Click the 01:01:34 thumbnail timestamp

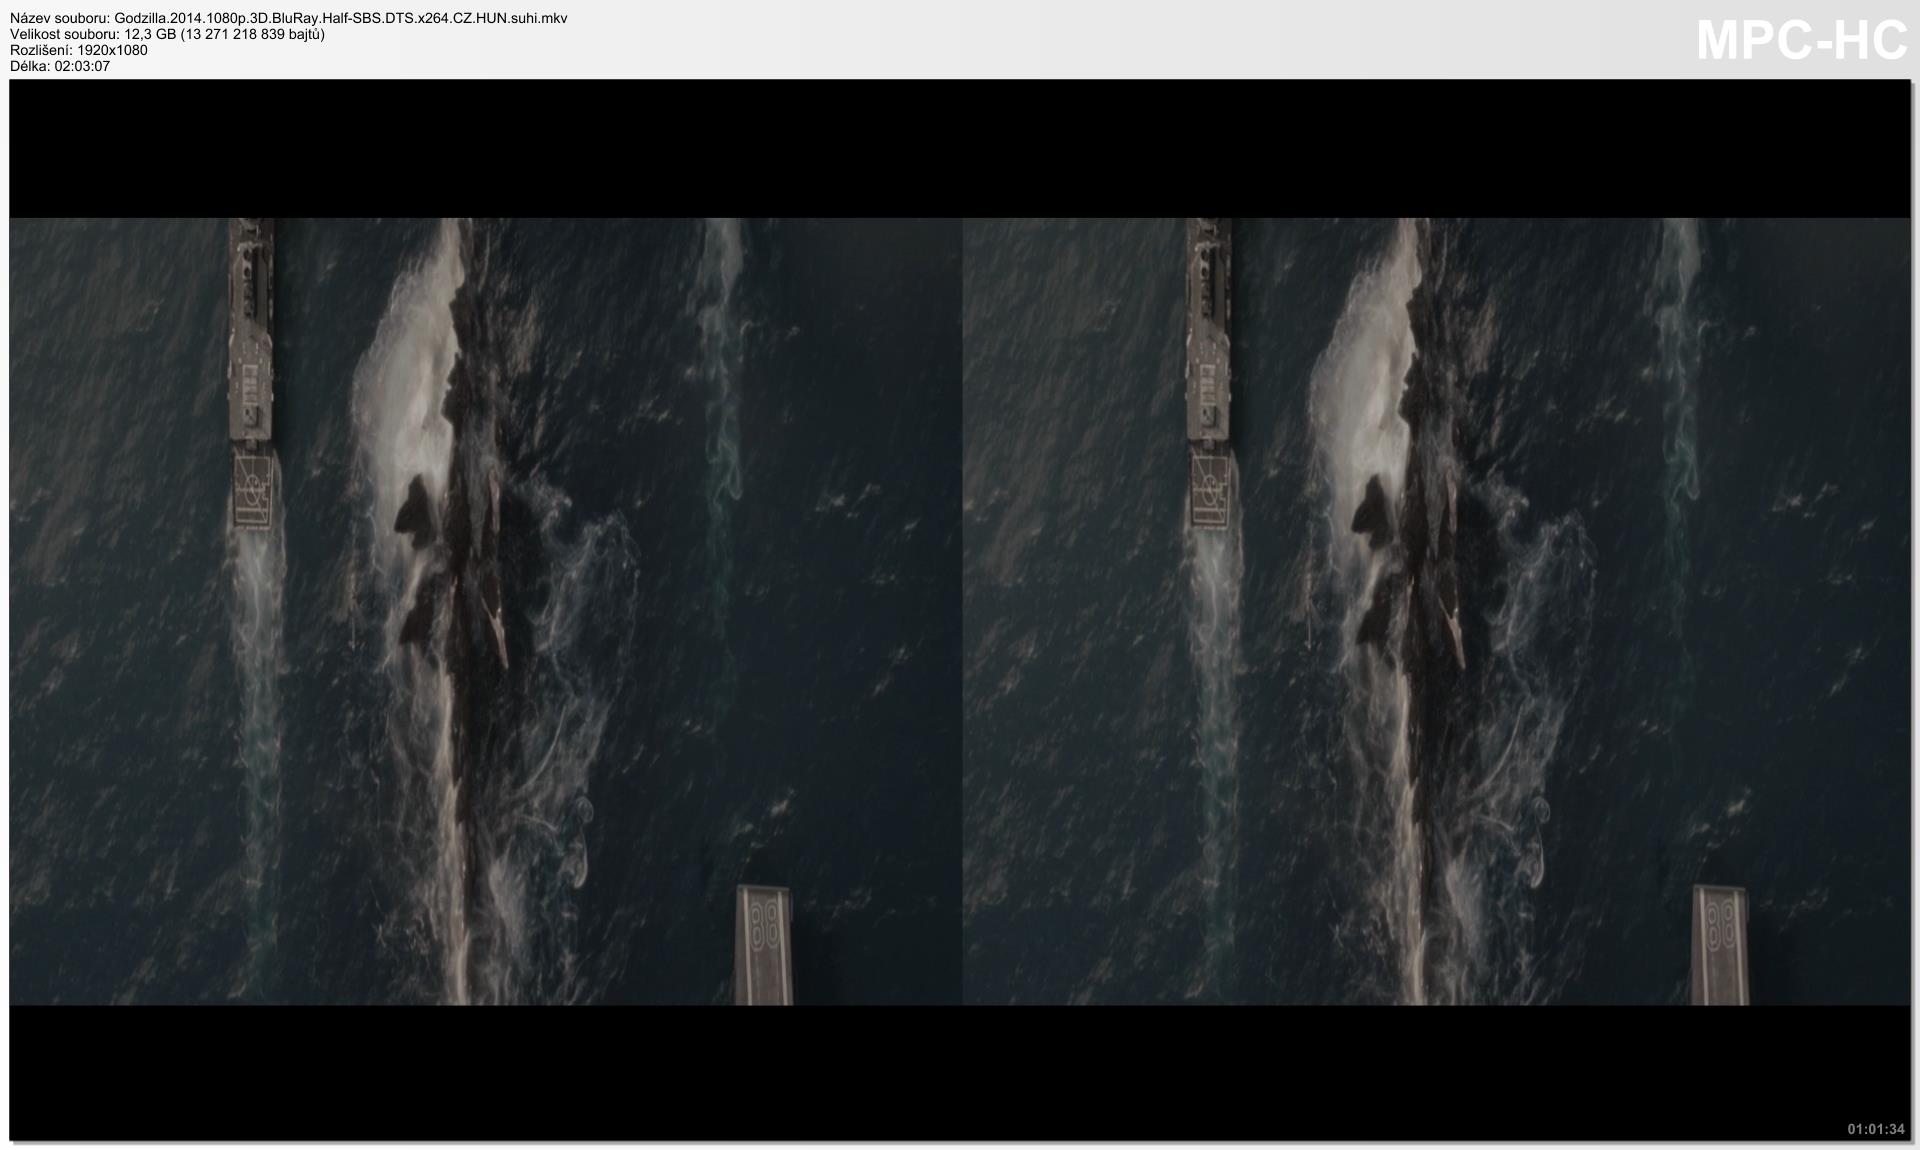tap(1875, 1129)
